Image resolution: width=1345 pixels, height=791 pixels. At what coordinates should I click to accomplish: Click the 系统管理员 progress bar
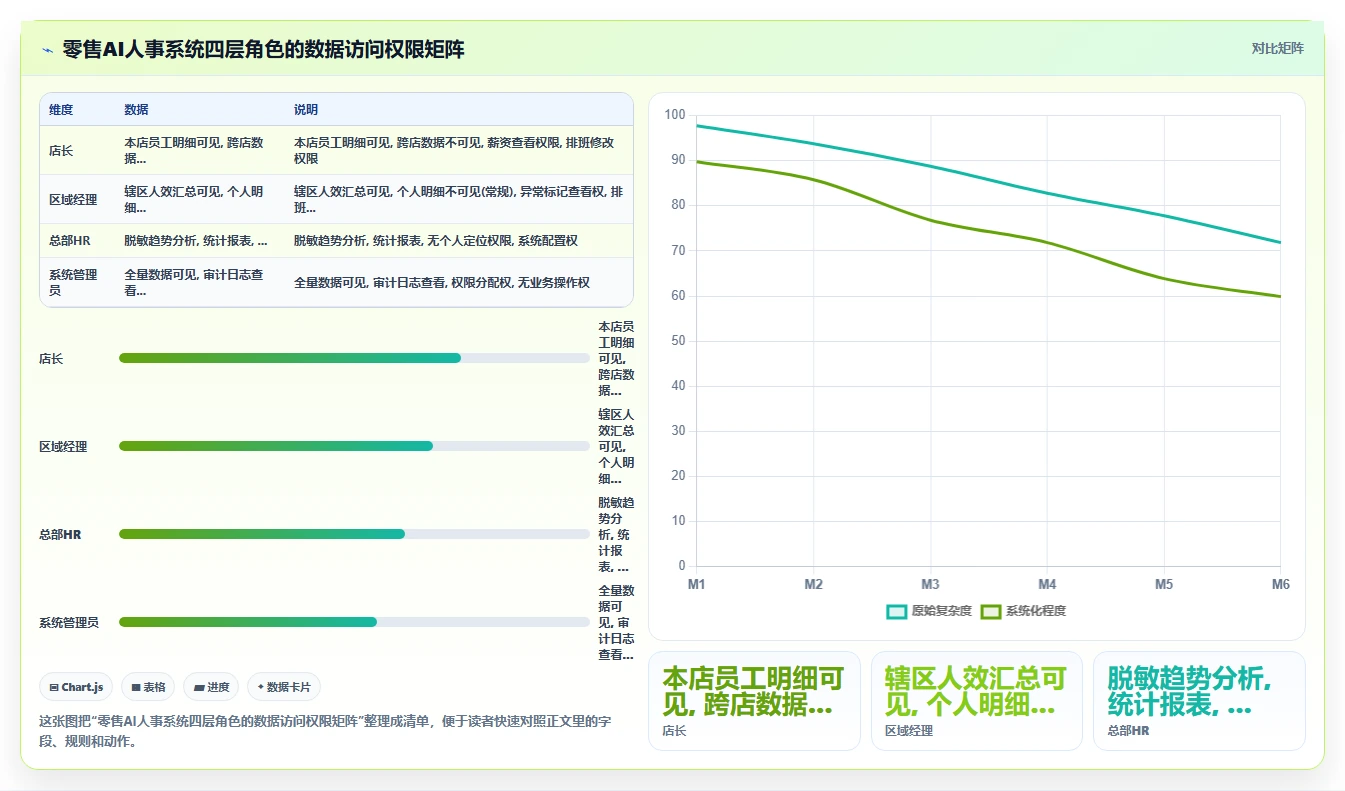click(354, 622)
